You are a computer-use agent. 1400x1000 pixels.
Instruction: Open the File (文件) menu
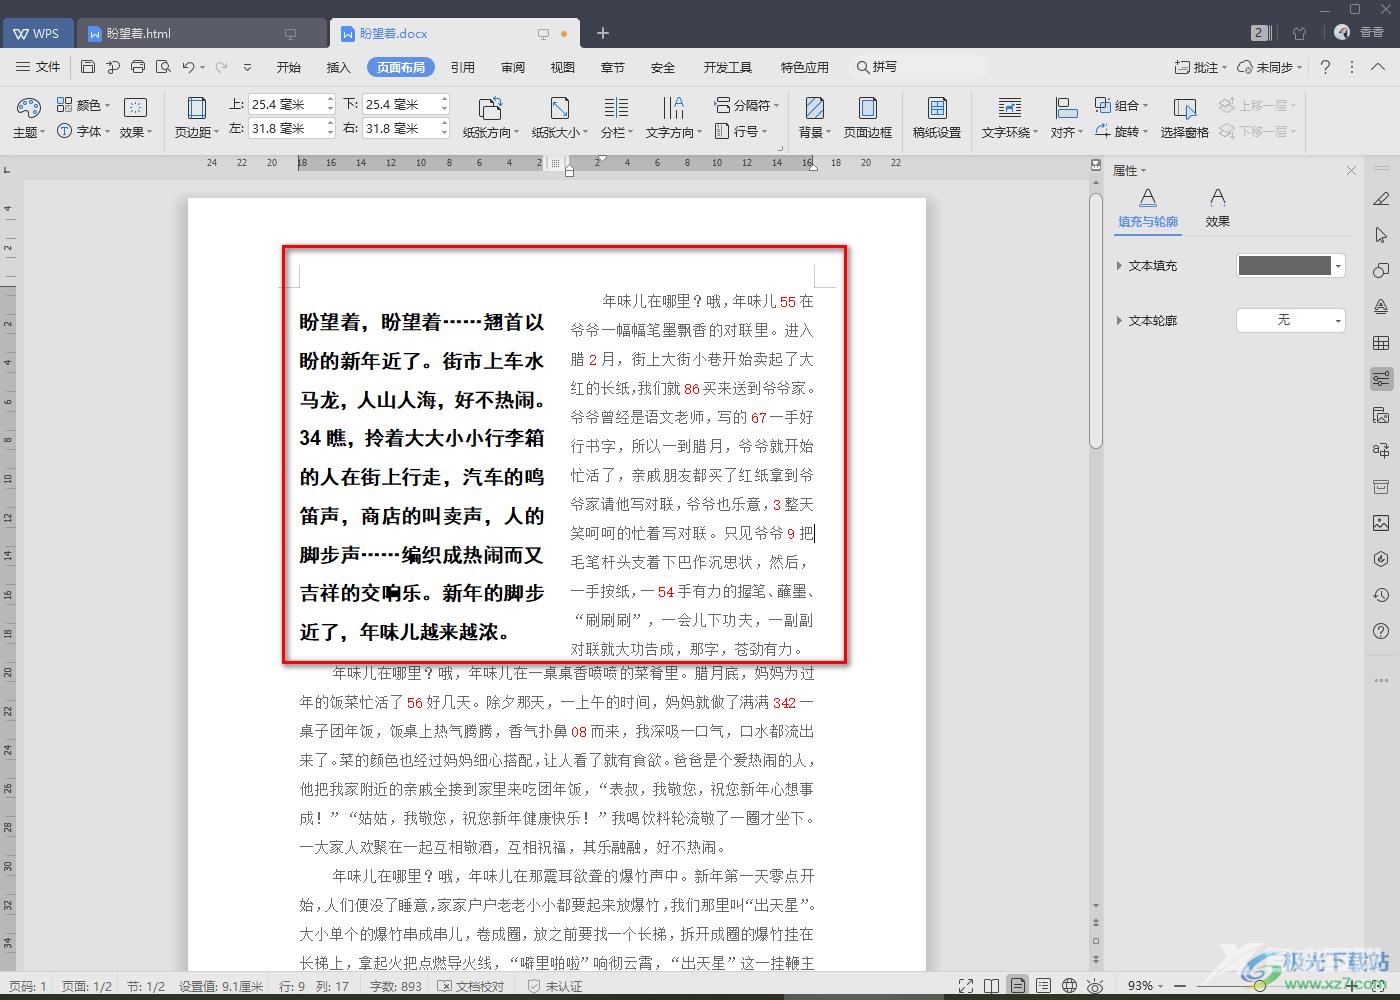pyautogui.click(x=39, y=67)
